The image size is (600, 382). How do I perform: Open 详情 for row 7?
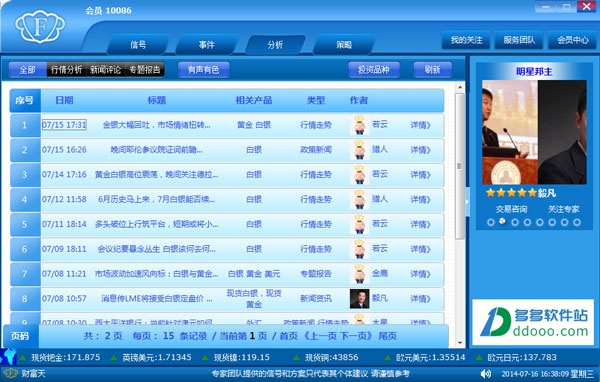[421, 274]
